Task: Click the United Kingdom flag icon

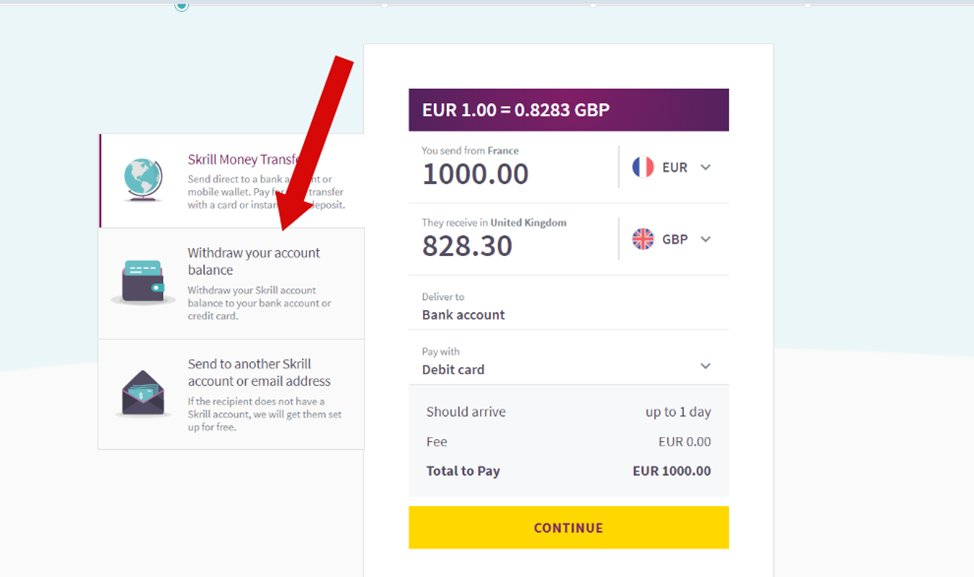Action: coord(643,239)
